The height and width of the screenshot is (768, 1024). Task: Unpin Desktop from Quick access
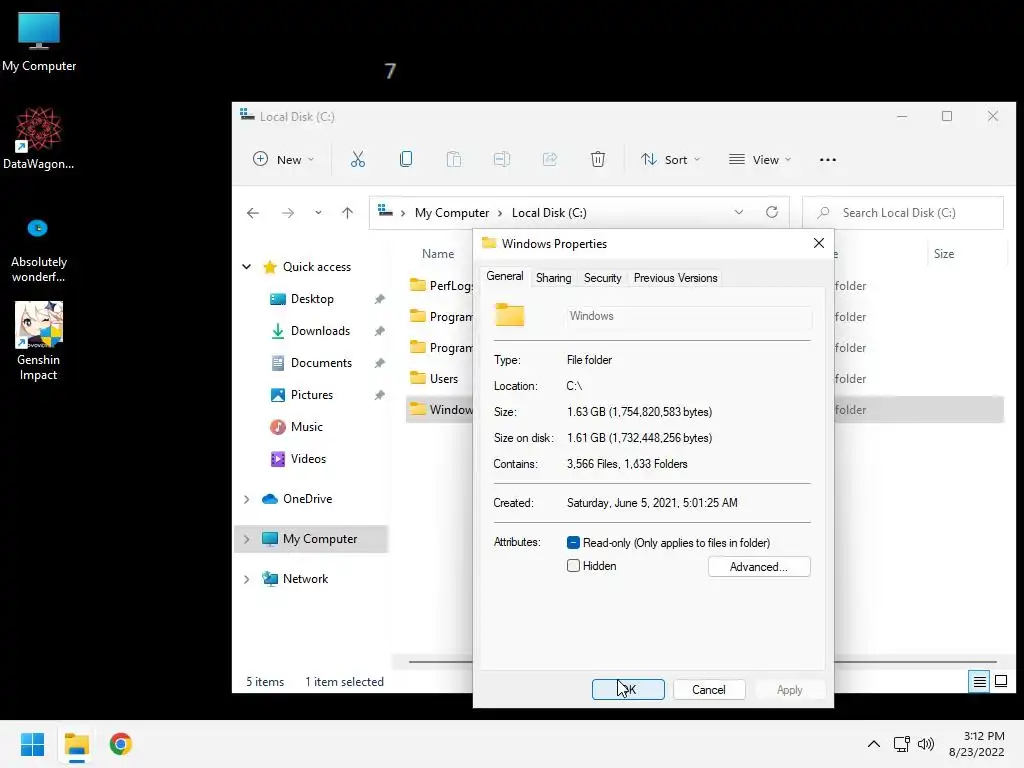pyautogui.click(x=379, y=299)
